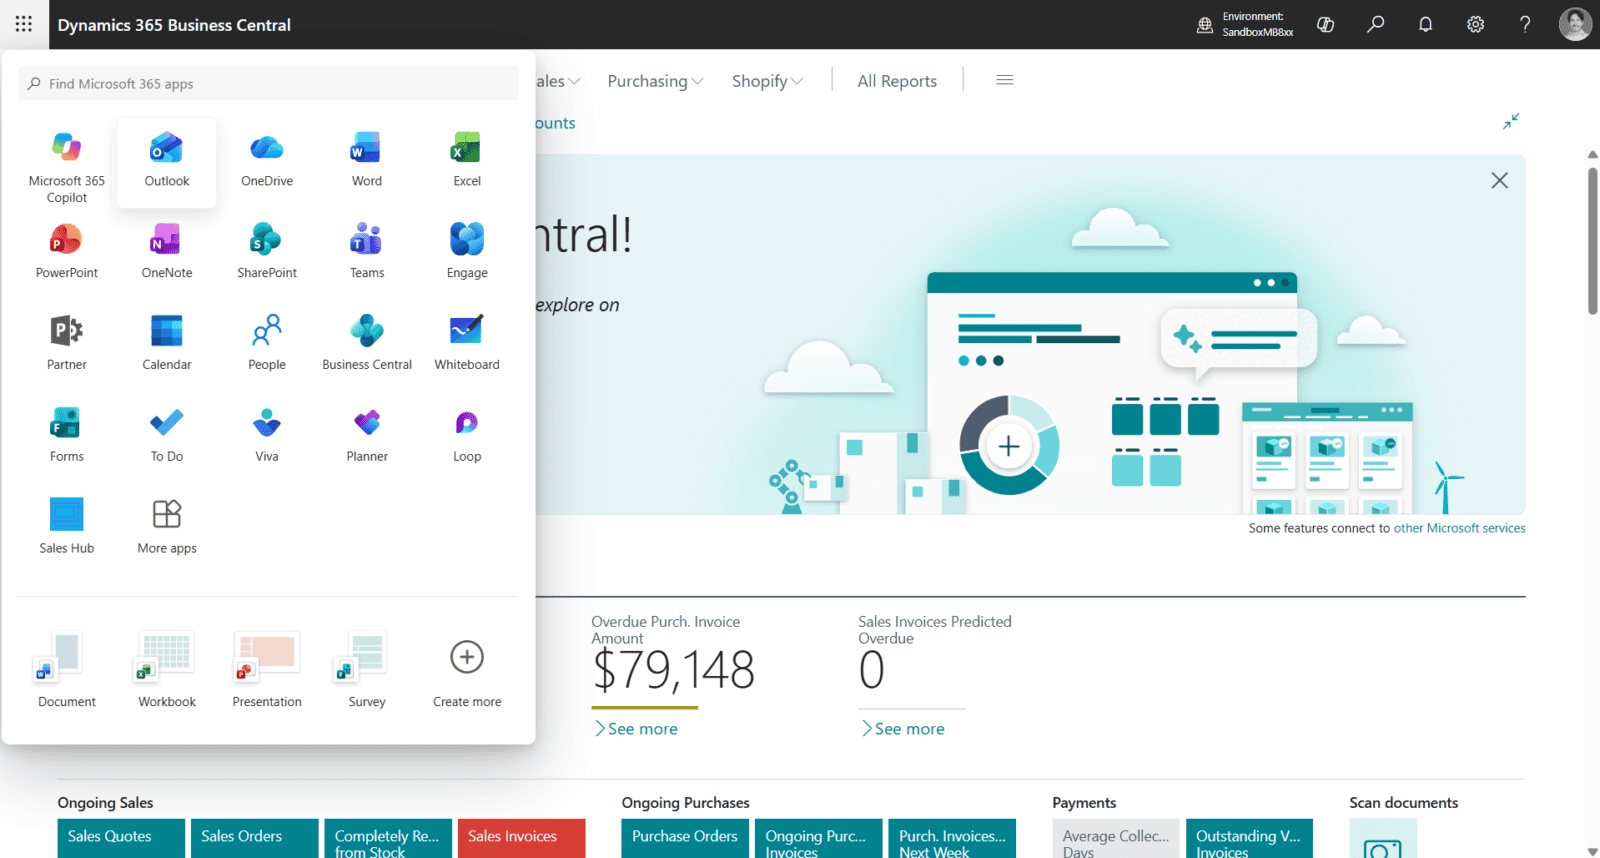The image size is (1600, 858).
Task: Create a new Word Document
Action: 67,670
